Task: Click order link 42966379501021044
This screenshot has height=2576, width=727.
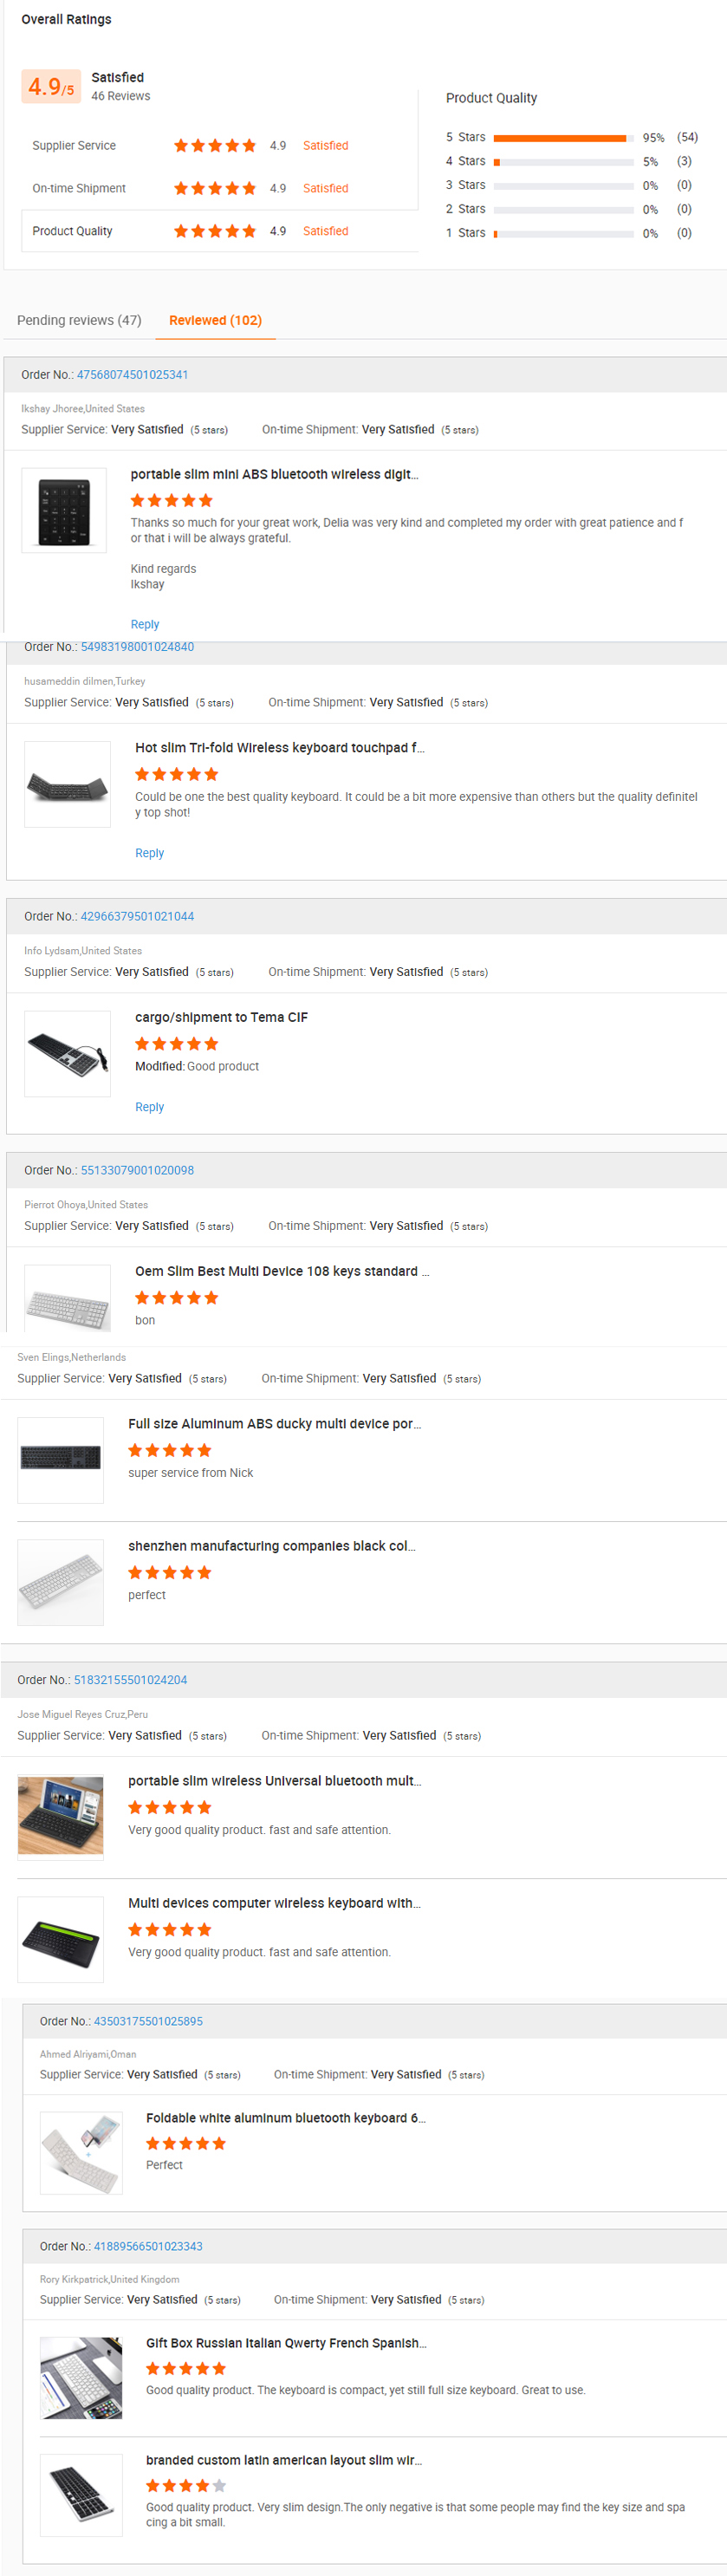Action: tap(137, 916)
